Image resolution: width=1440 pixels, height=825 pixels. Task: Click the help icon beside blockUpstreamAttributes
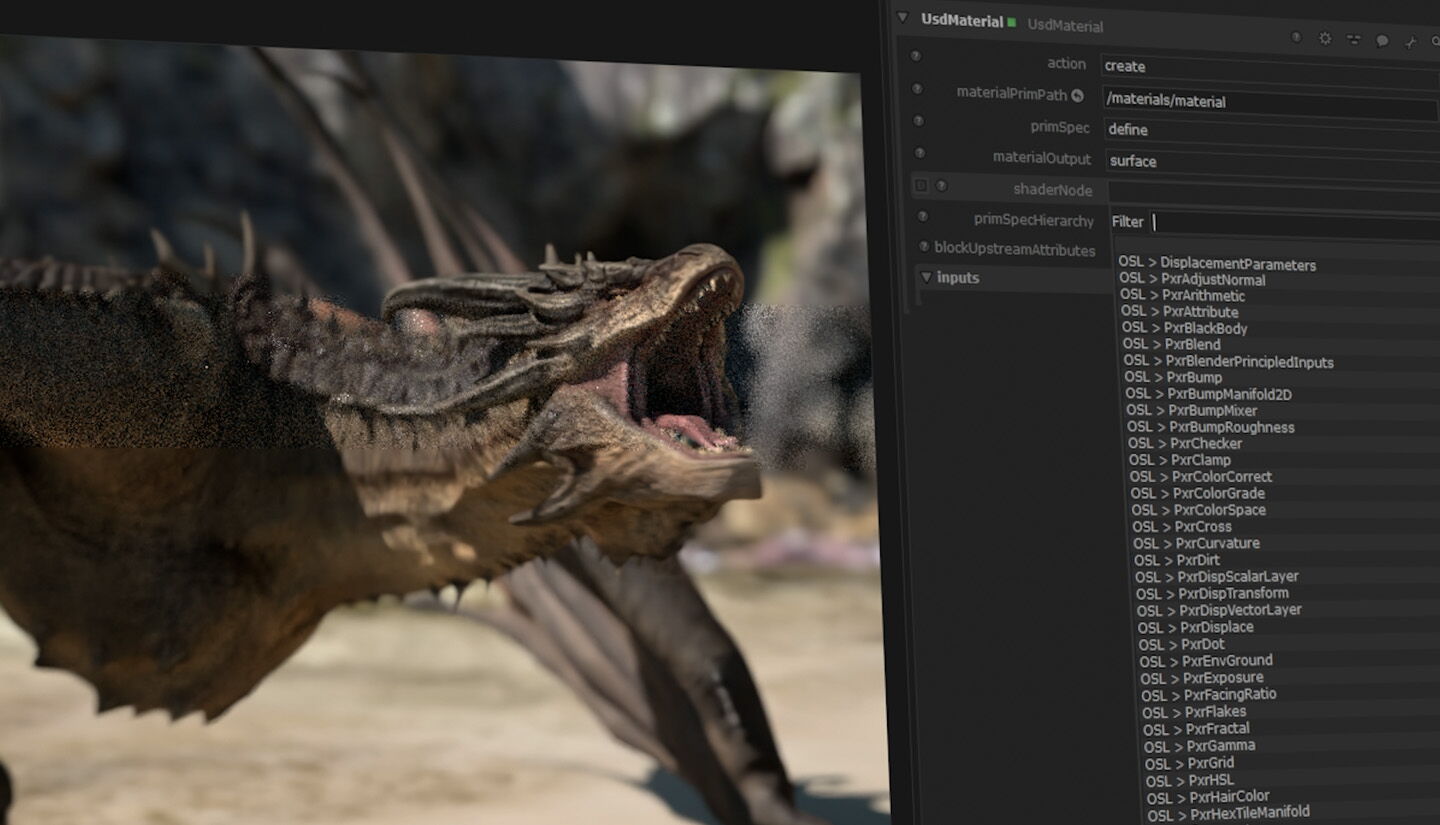pyautogui.click(x=924, y=247)
